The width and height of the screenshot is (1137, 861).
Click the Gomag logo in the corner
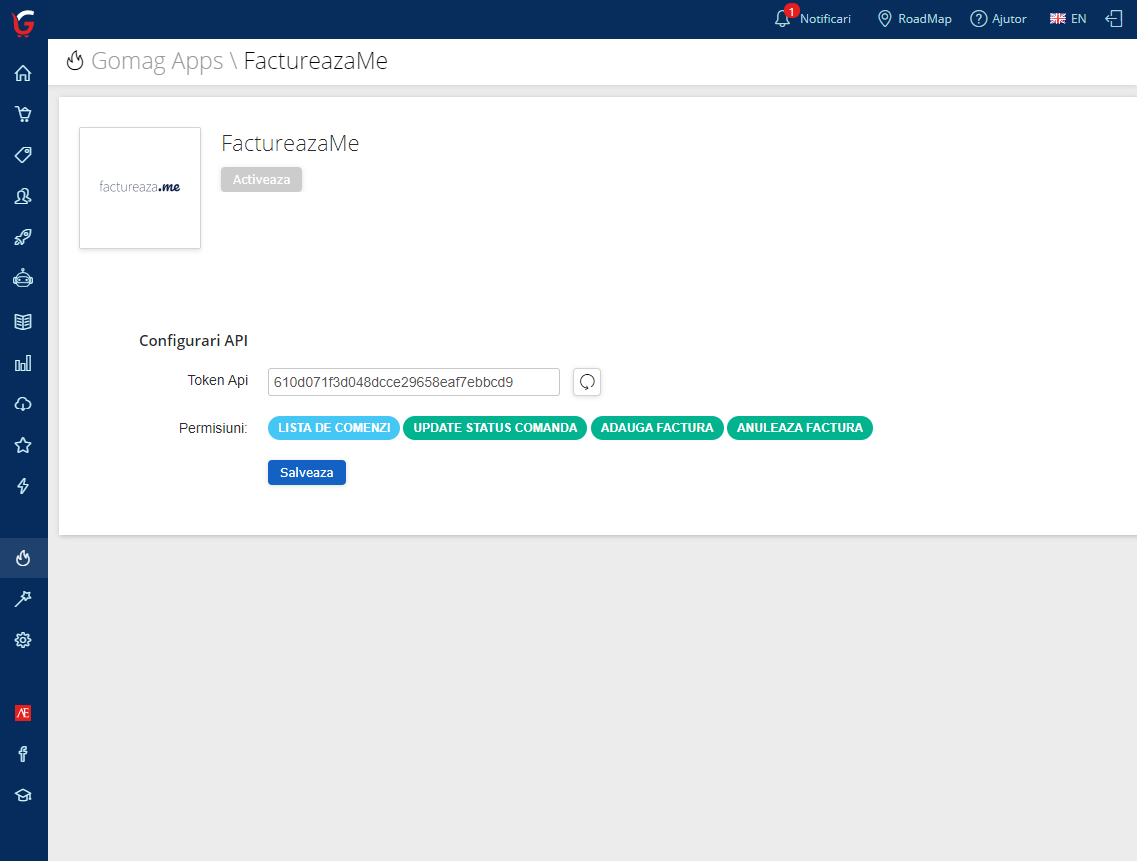point(23,22)
